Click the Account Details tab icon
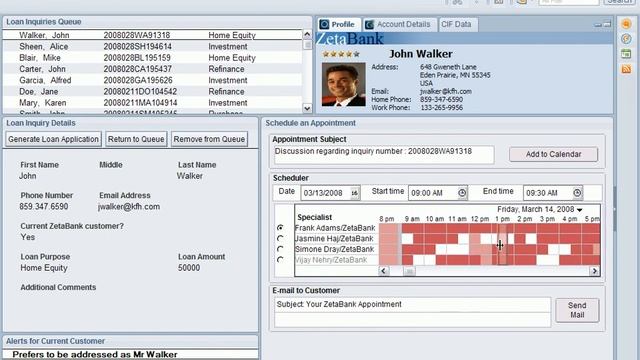The height and width of the screenshot is (360, 640). point(369,25)
